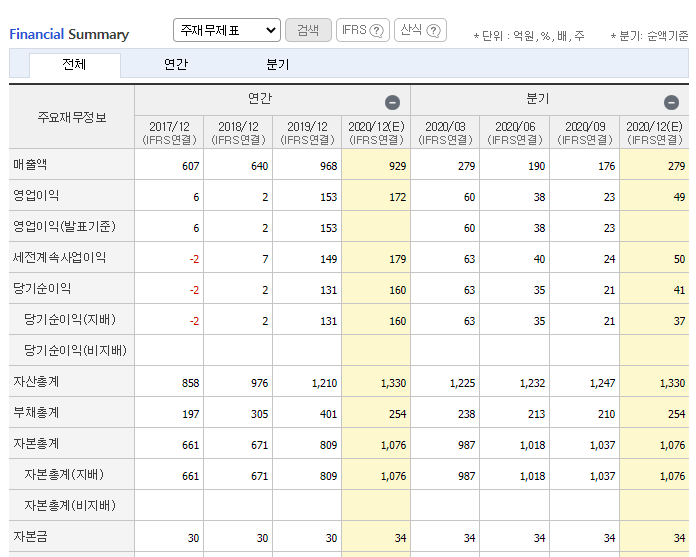The width and height of the screenshot is (696, 557).
Task: Click 매출액 value 607 for 2017/12
Action: [190, 166]
